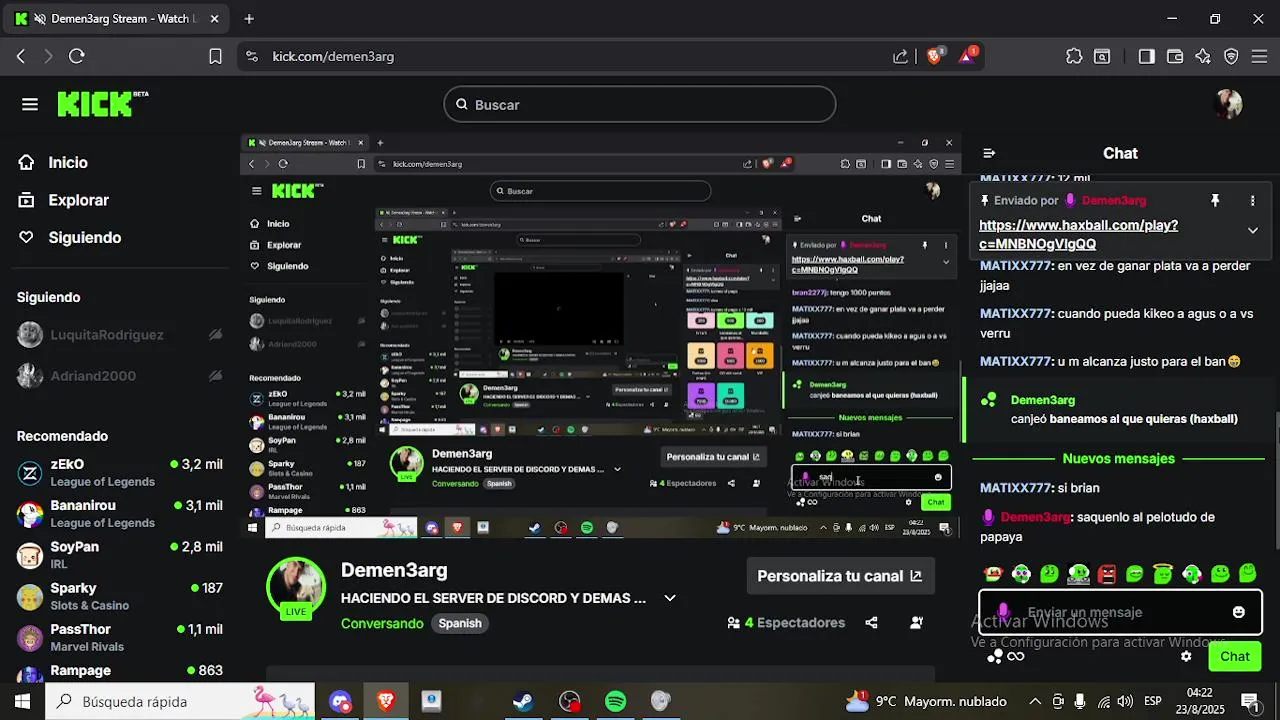Open the emoji picker in message box
The width and height of the screenshot is (1280, 720).
point(1239,612)
